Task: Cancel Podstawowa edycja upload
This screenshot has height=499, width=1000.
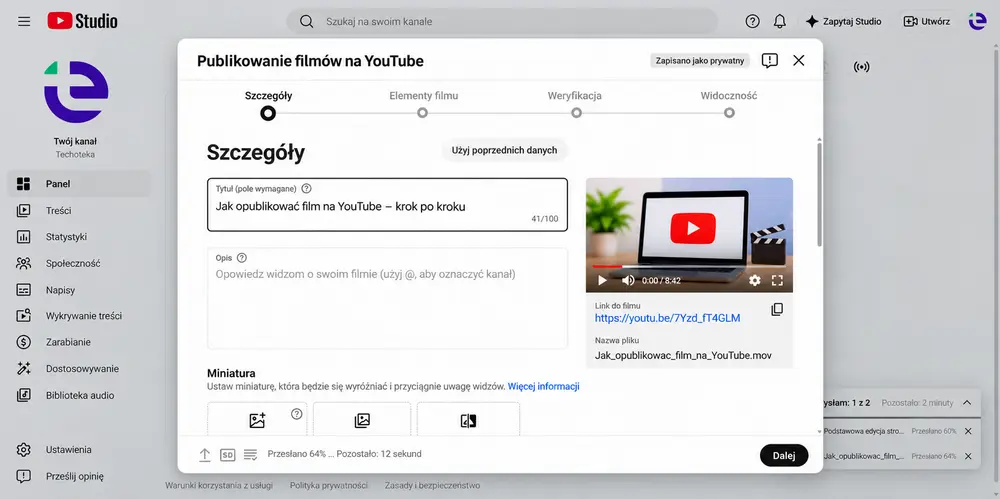Action: (968, 431)
